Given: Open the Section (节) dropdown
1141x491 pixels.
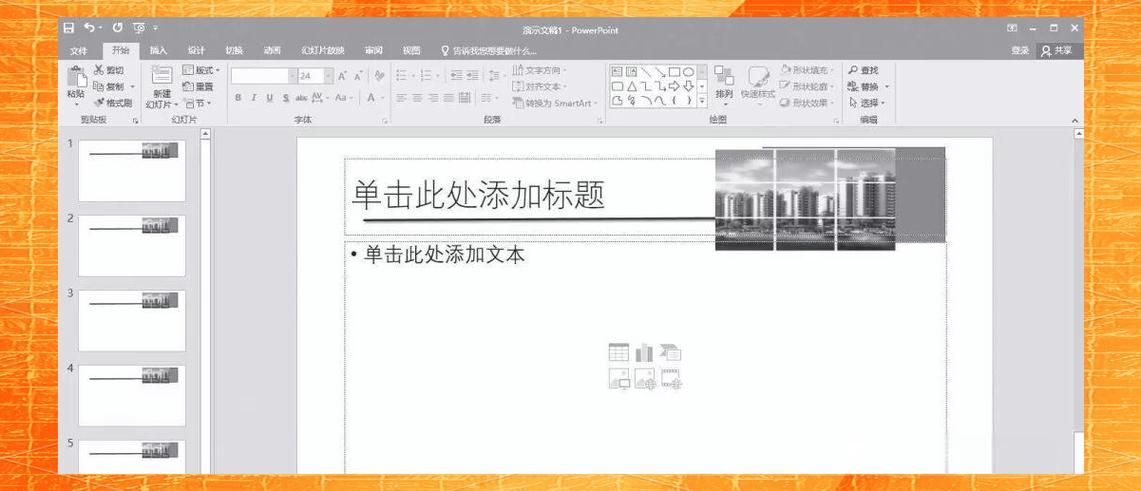Looking at the screenshot, I should click(x=197, y=103).
